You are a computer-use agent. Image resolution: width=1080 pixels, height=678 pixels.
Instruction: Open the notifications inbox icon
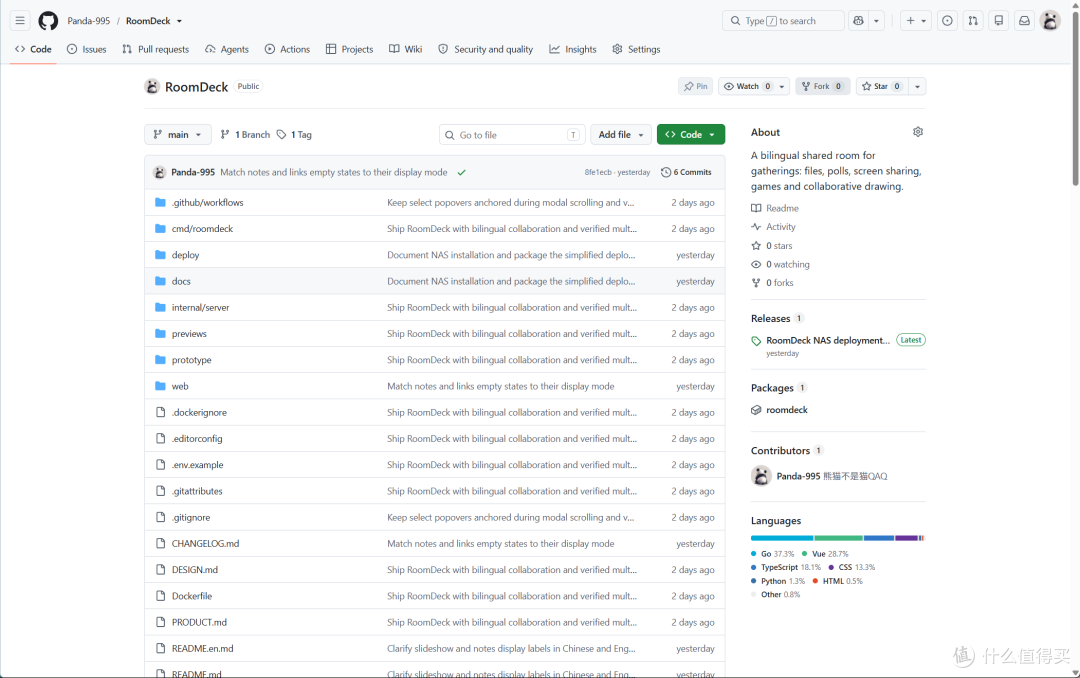(1024, 21)
